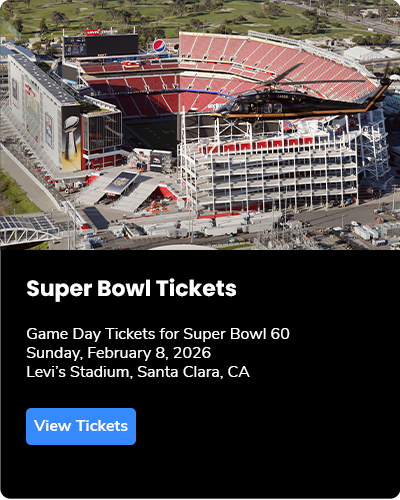
Task: Select the Super Bowl Tickets heading
Action: (131, 288)
